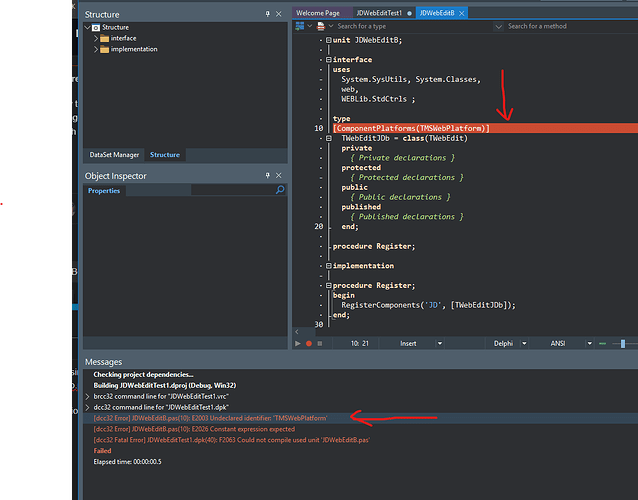Expand the brcc32 command line message
The image size is (638, 500).
[x=87, y=396]
